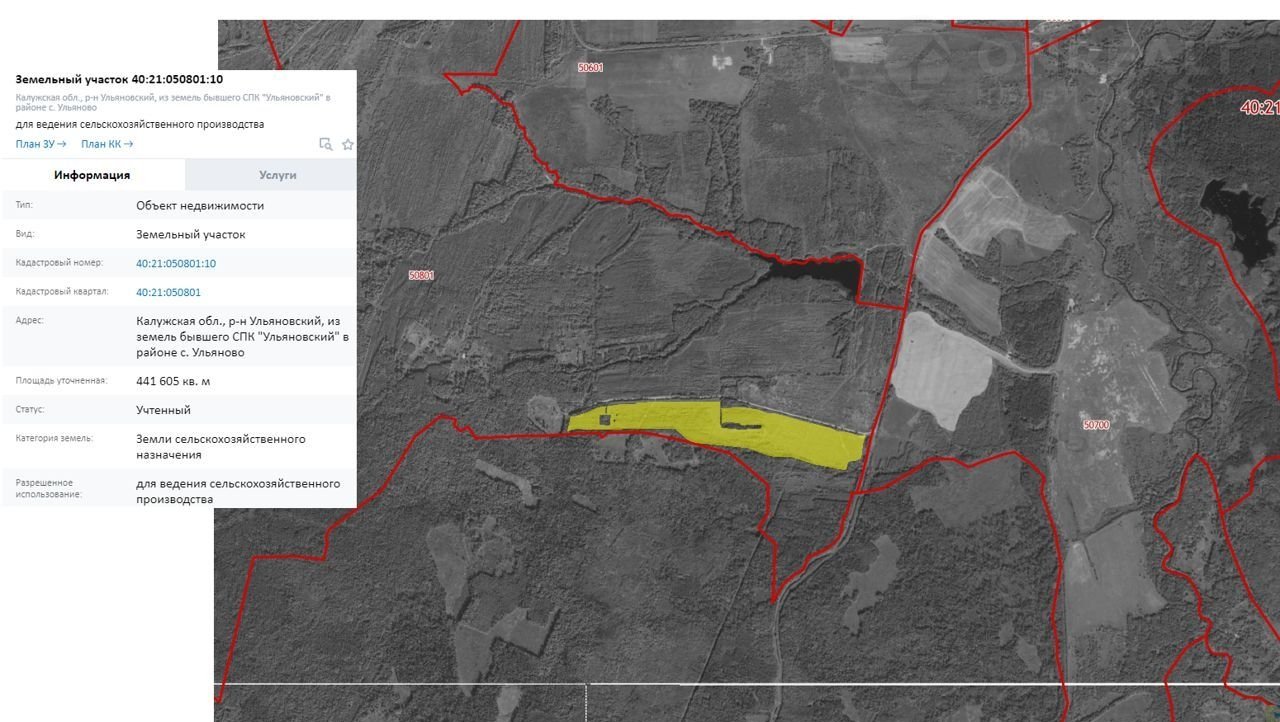
Task: Click quarter label 50700 on the map
Action: click(x=1096, y=425)
